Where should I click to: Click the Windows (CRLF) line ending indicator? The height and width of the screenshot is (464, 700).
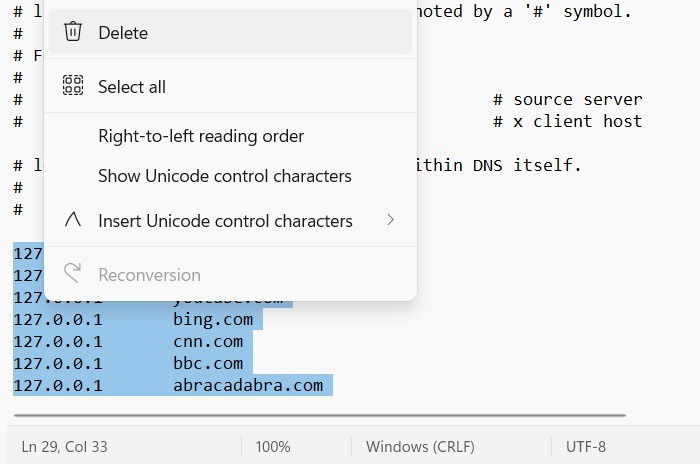(x=420, y=447)
